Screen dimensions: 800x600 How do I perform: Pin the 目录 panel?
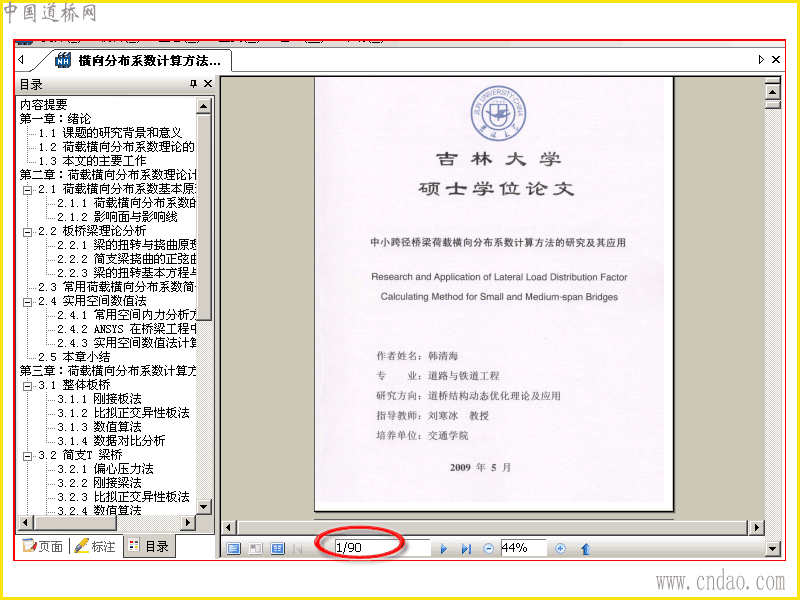click(x=193, y=84)
